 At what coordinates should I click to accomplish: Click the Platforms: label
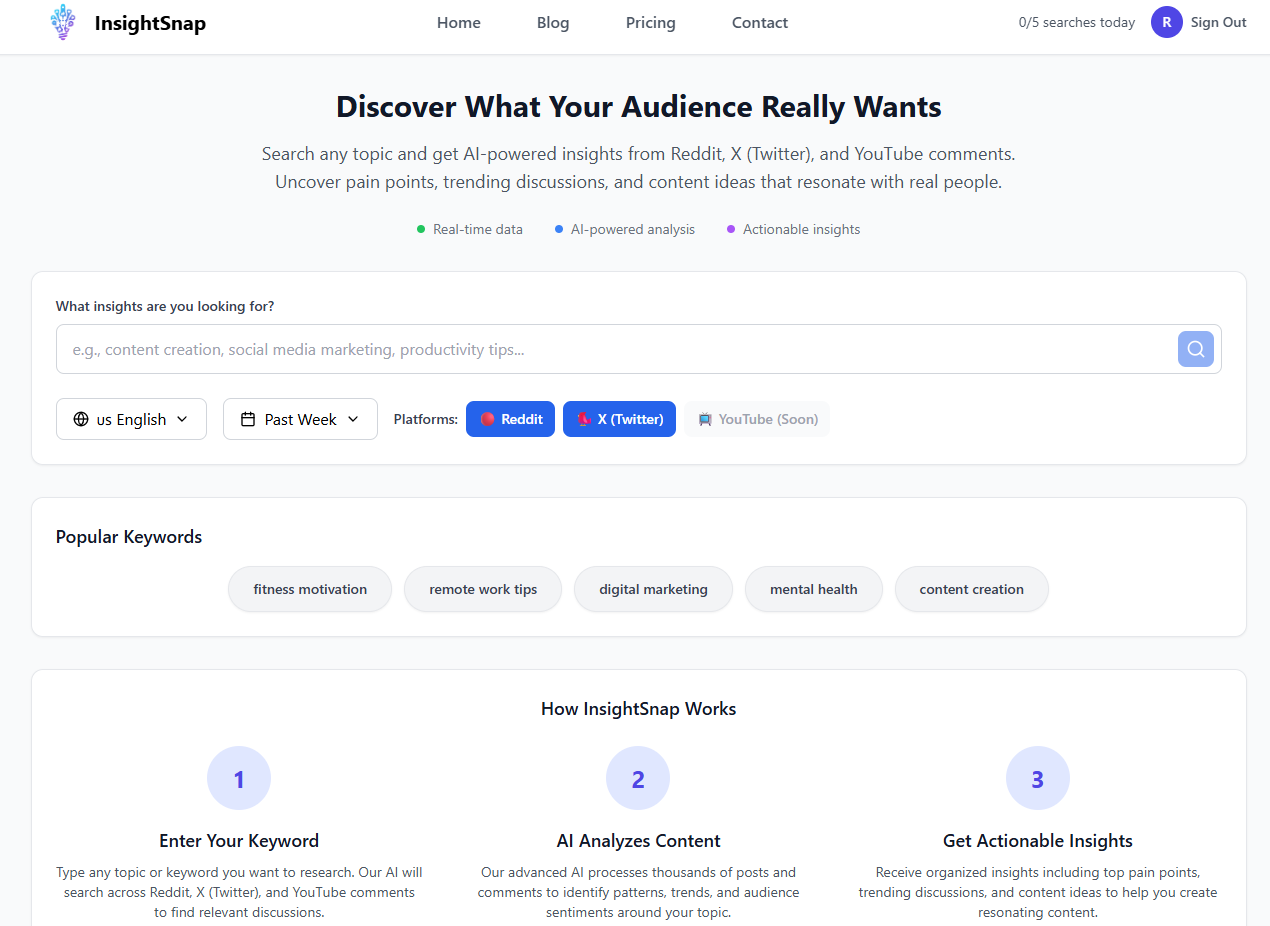point(426,419)
